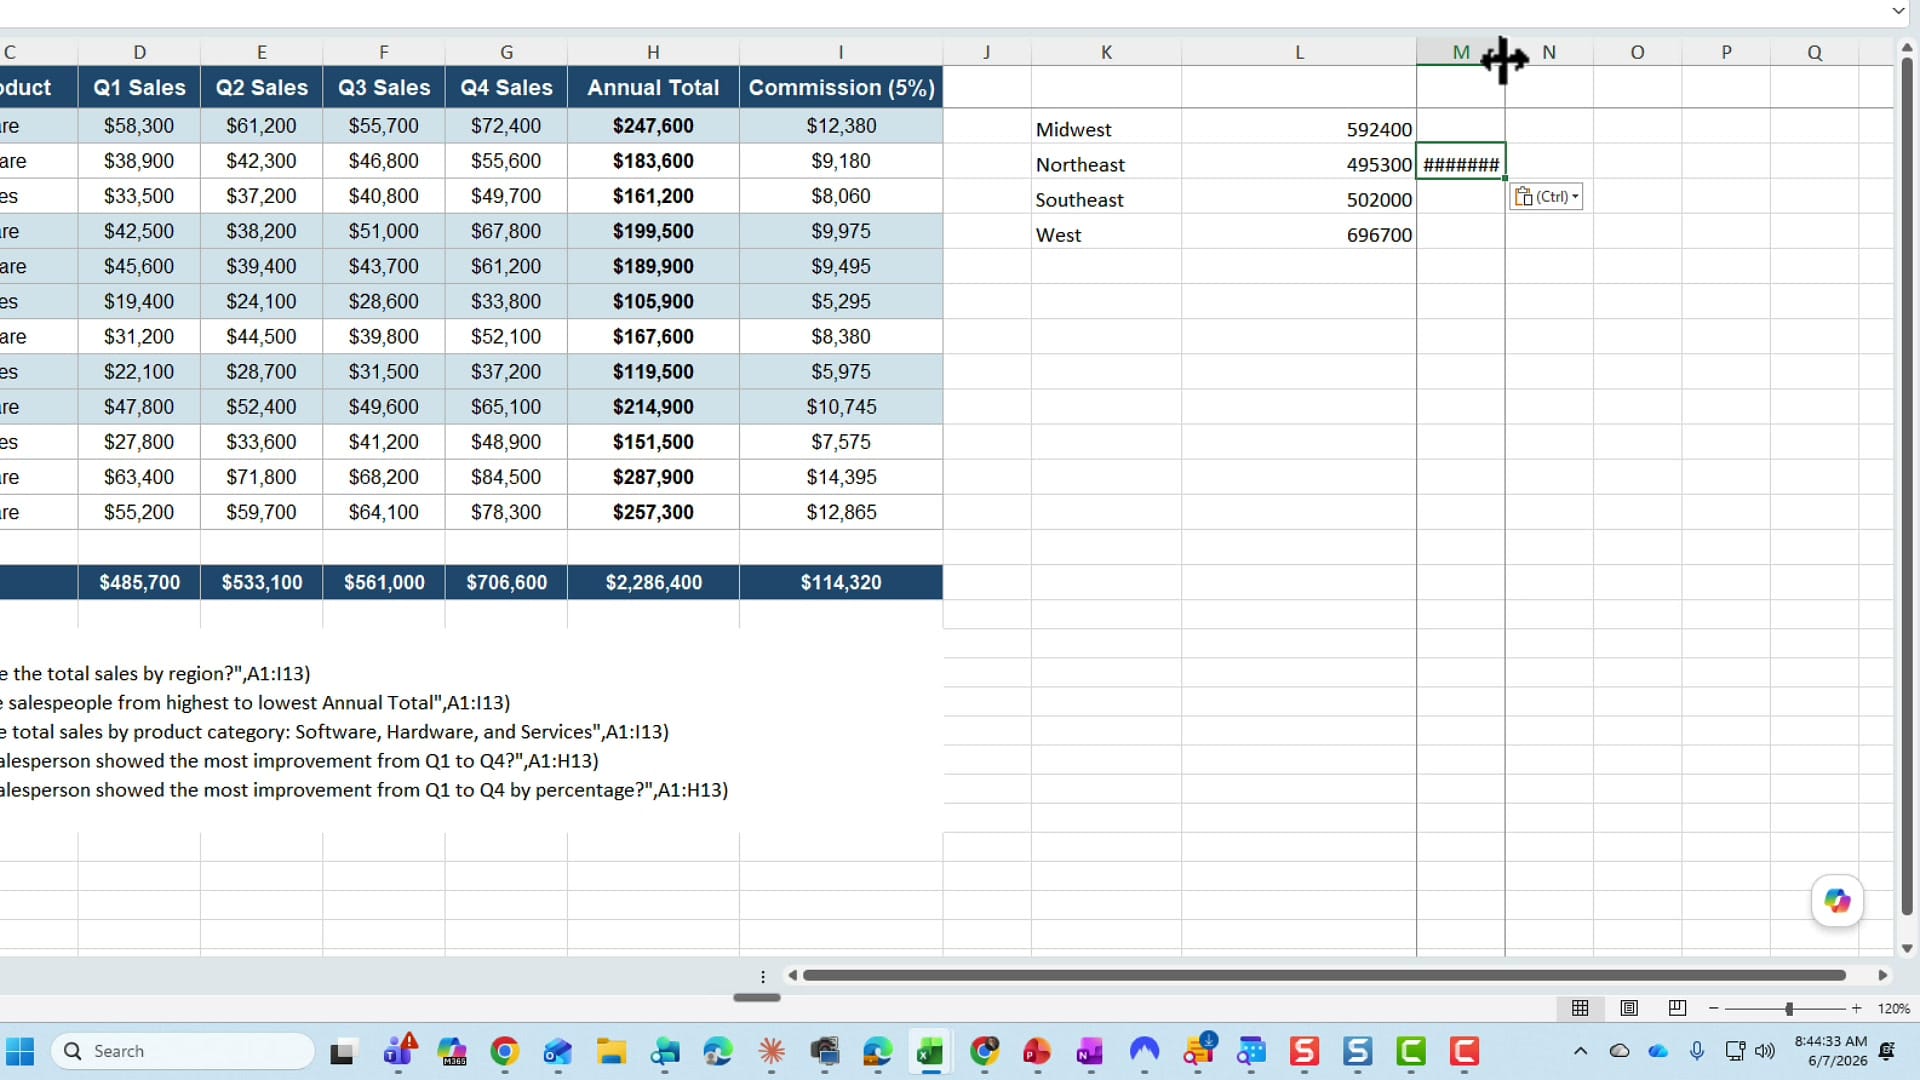Click the horizontal scroll right arrow
The height and width of the screenshot is (1080, 1920).
1883,975
